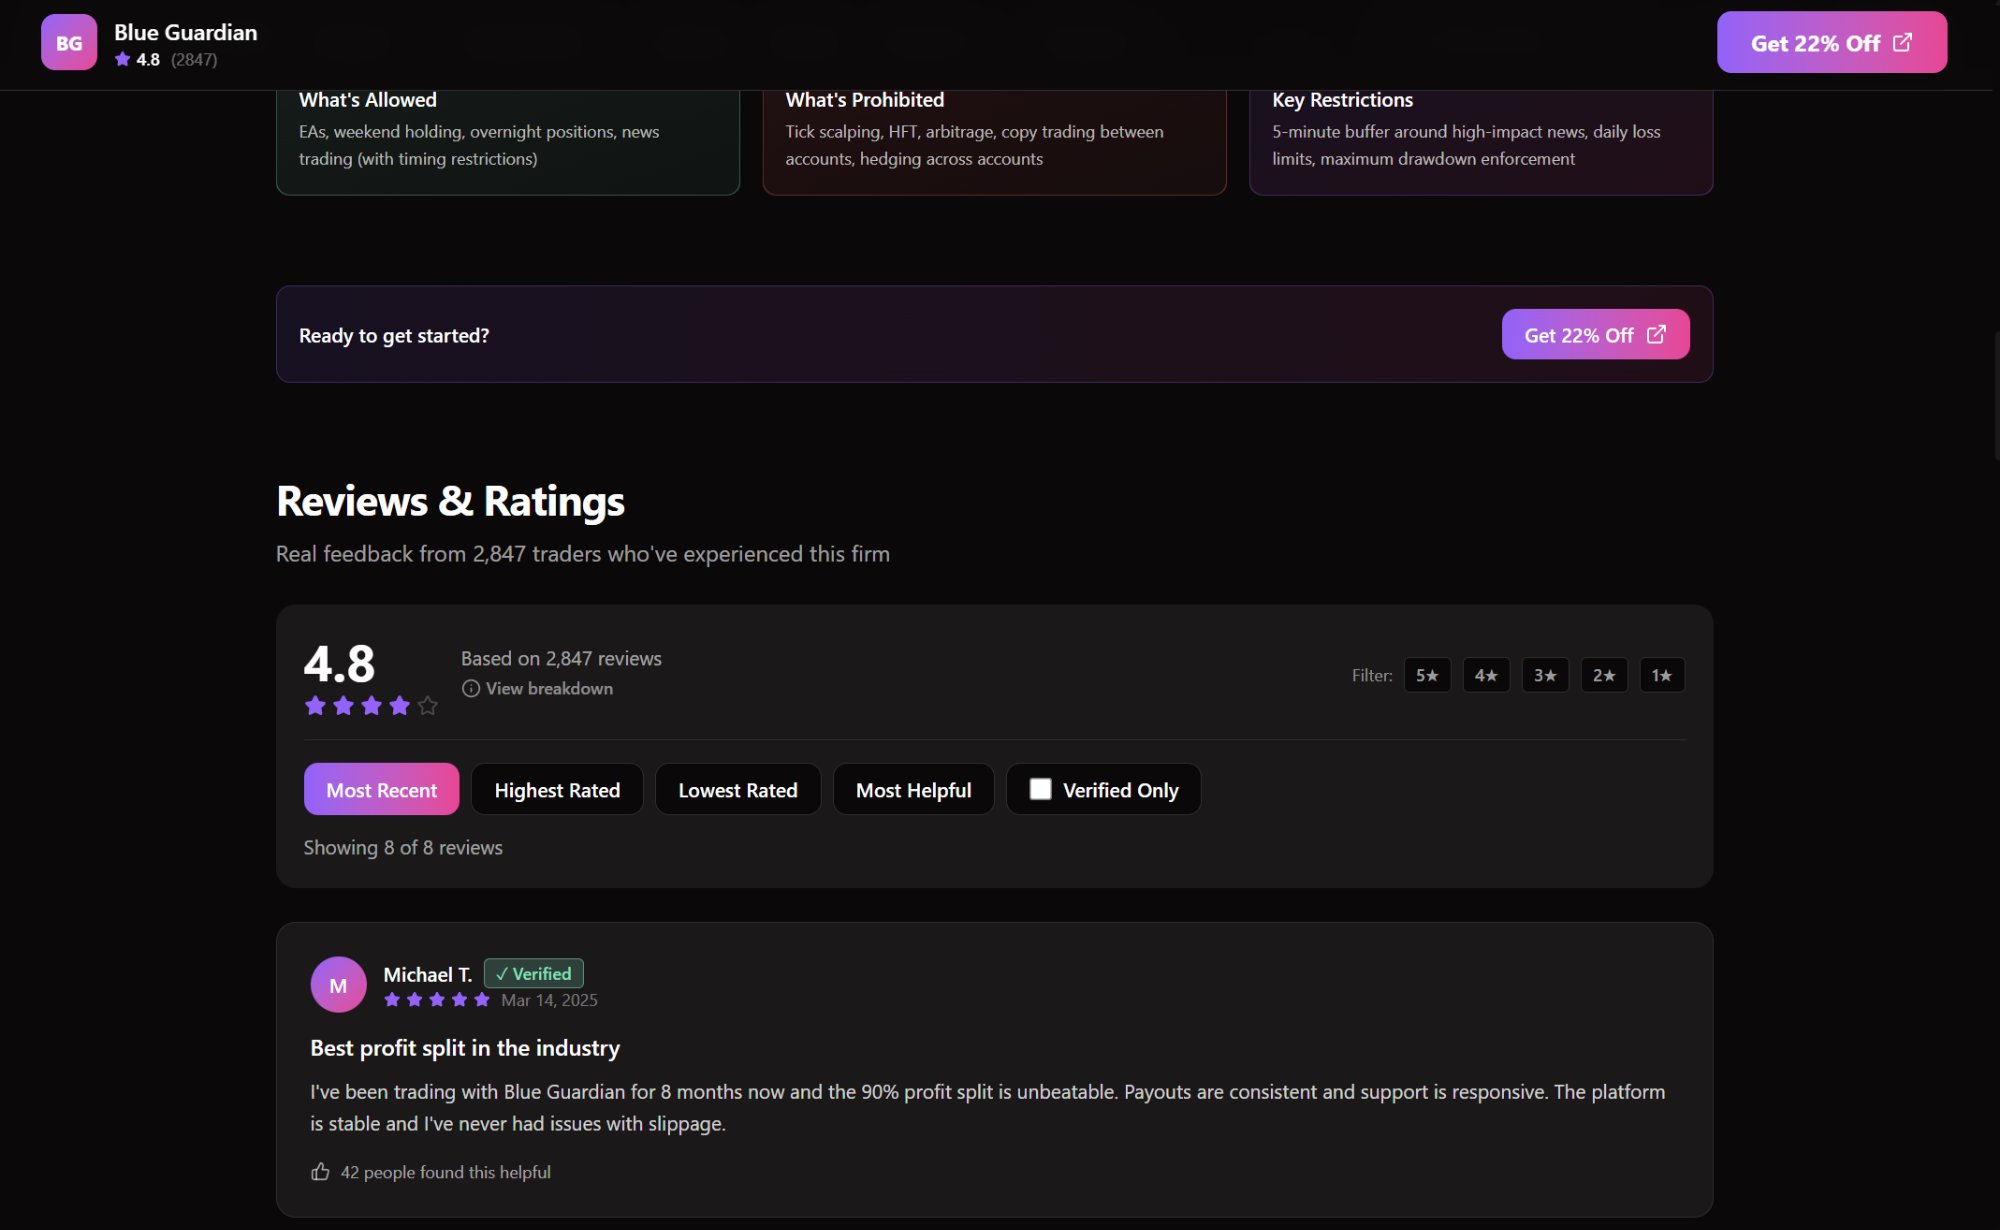Sort reviews by Highest Rated
2000x1230 pixels.
(x=557, y=789)
